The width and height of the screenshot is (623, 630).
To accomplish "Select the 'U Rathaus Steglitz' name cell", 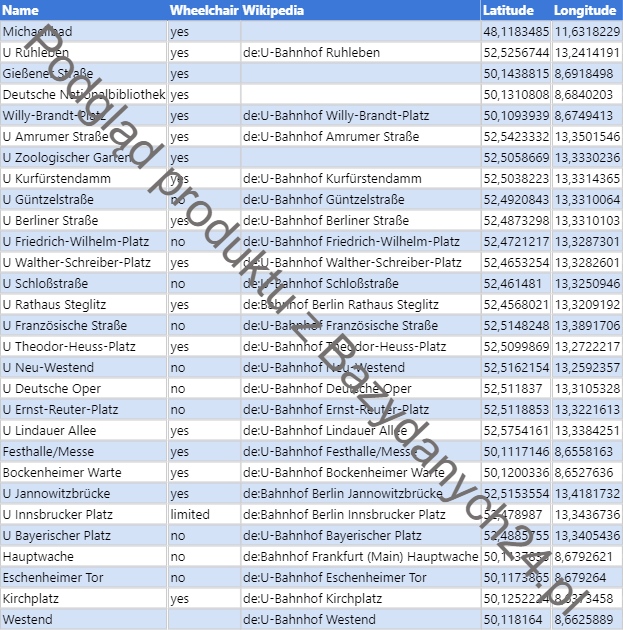I will coord(84,305).
